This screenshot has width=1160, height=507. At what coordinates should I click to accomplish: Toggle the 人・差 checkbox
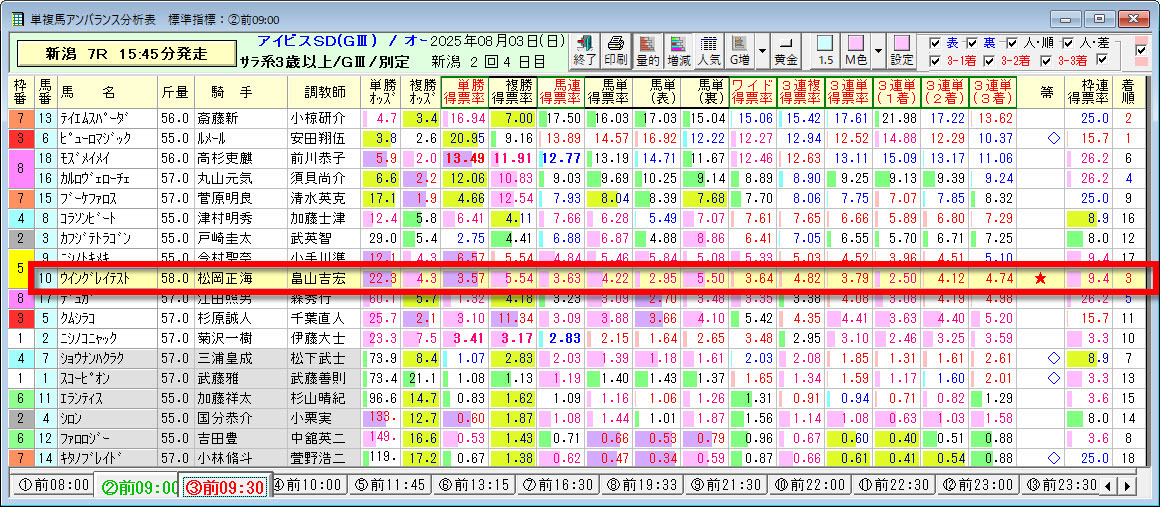click(x=1068, y=43)
